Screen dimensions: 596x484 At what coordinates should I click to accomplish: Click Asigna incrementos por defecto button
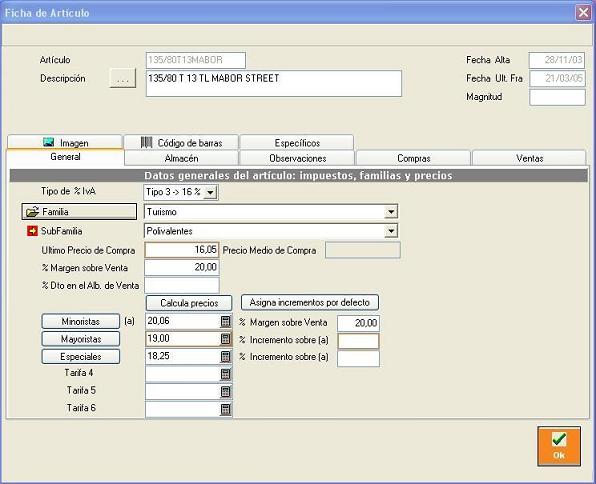pos(310,303)
